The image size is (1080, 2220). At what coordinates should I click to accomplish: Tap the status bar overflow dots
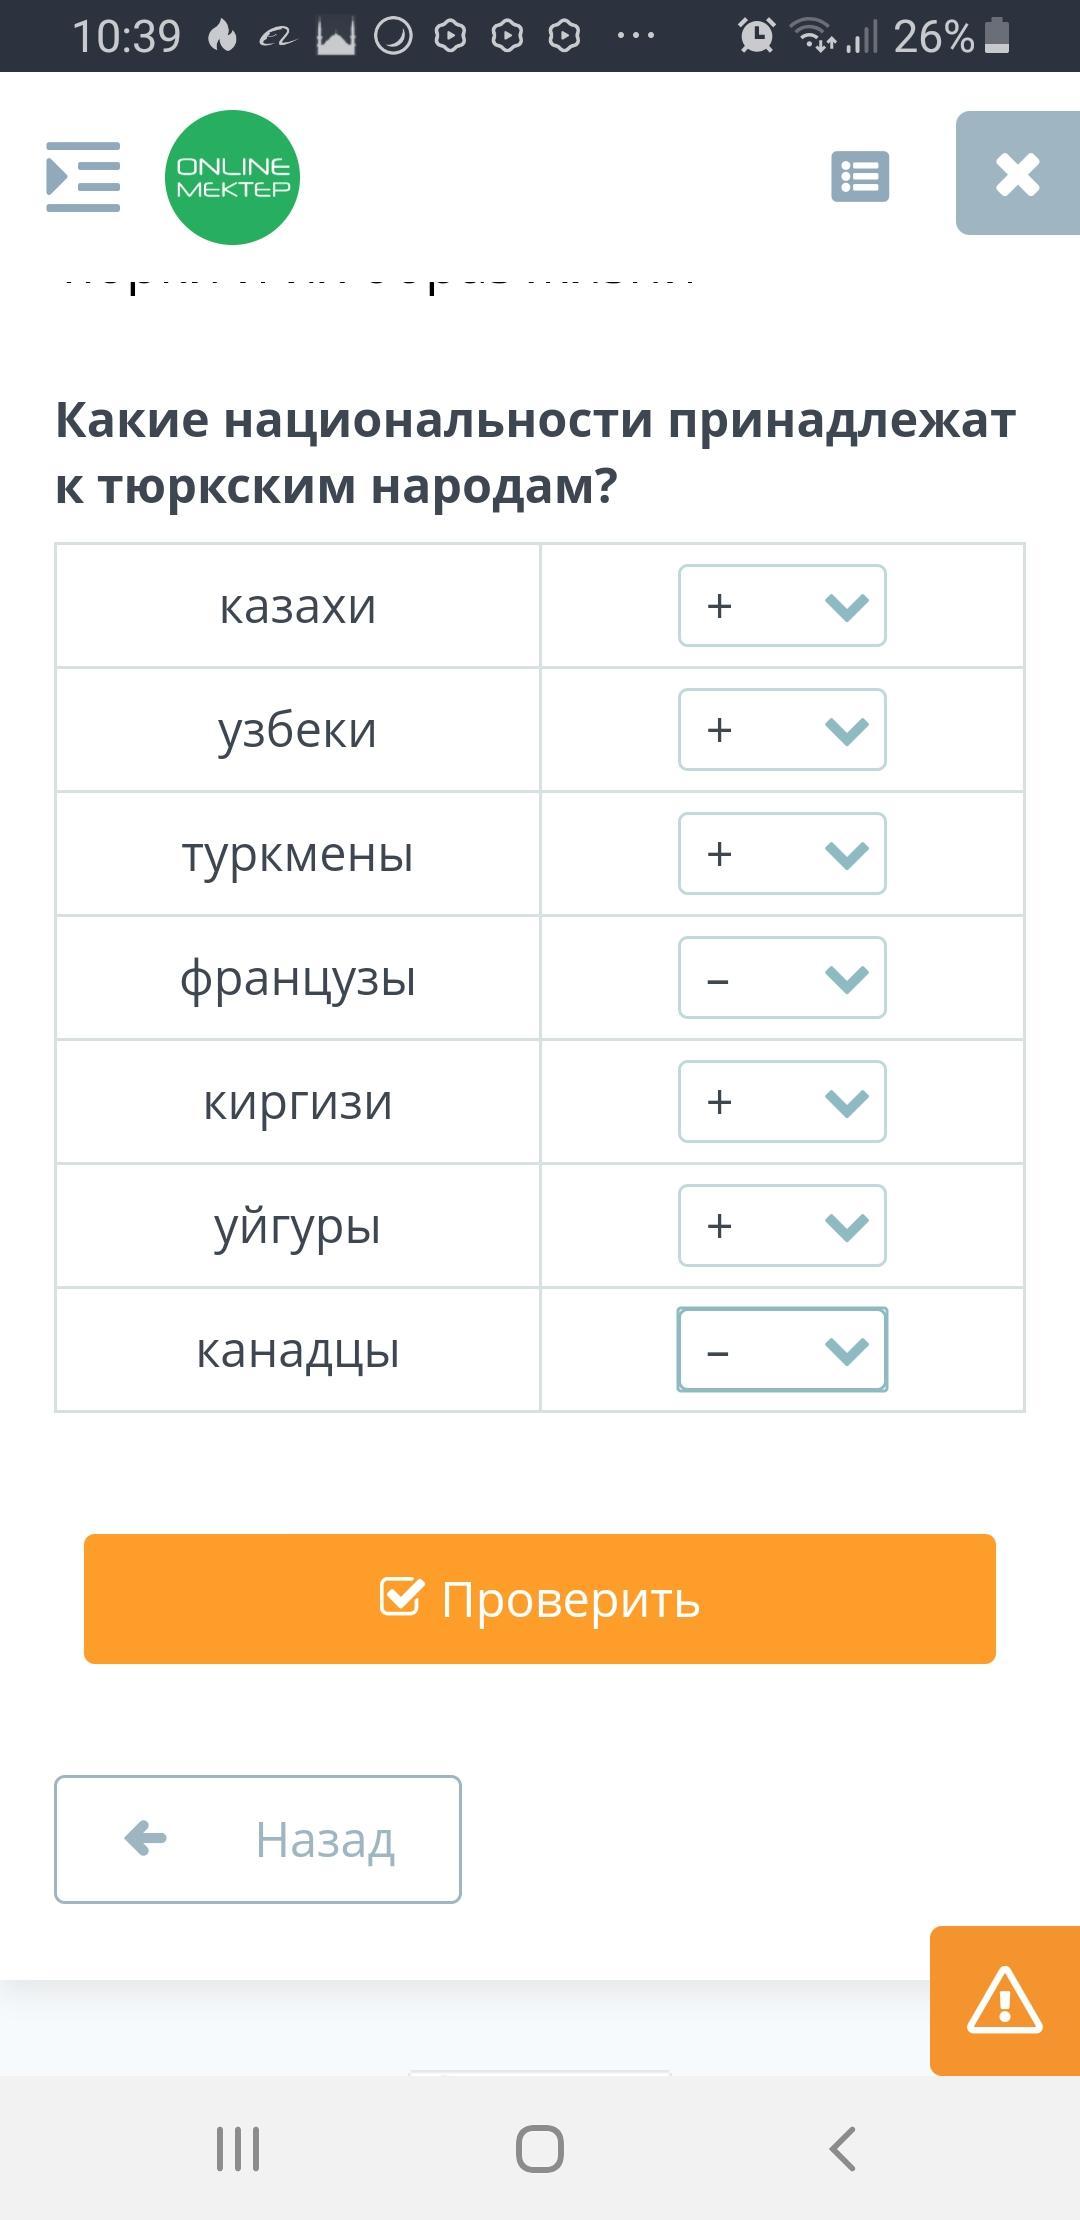pos(636,36)
